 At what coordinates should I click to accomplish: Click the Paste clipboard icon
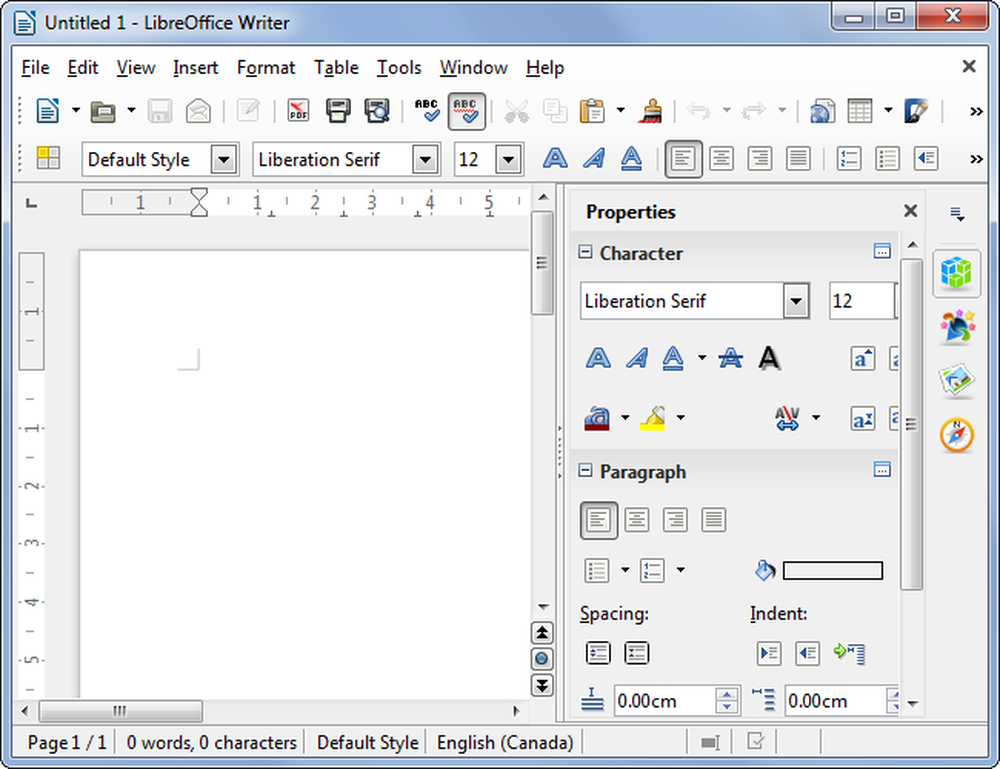tap(592, 111)
